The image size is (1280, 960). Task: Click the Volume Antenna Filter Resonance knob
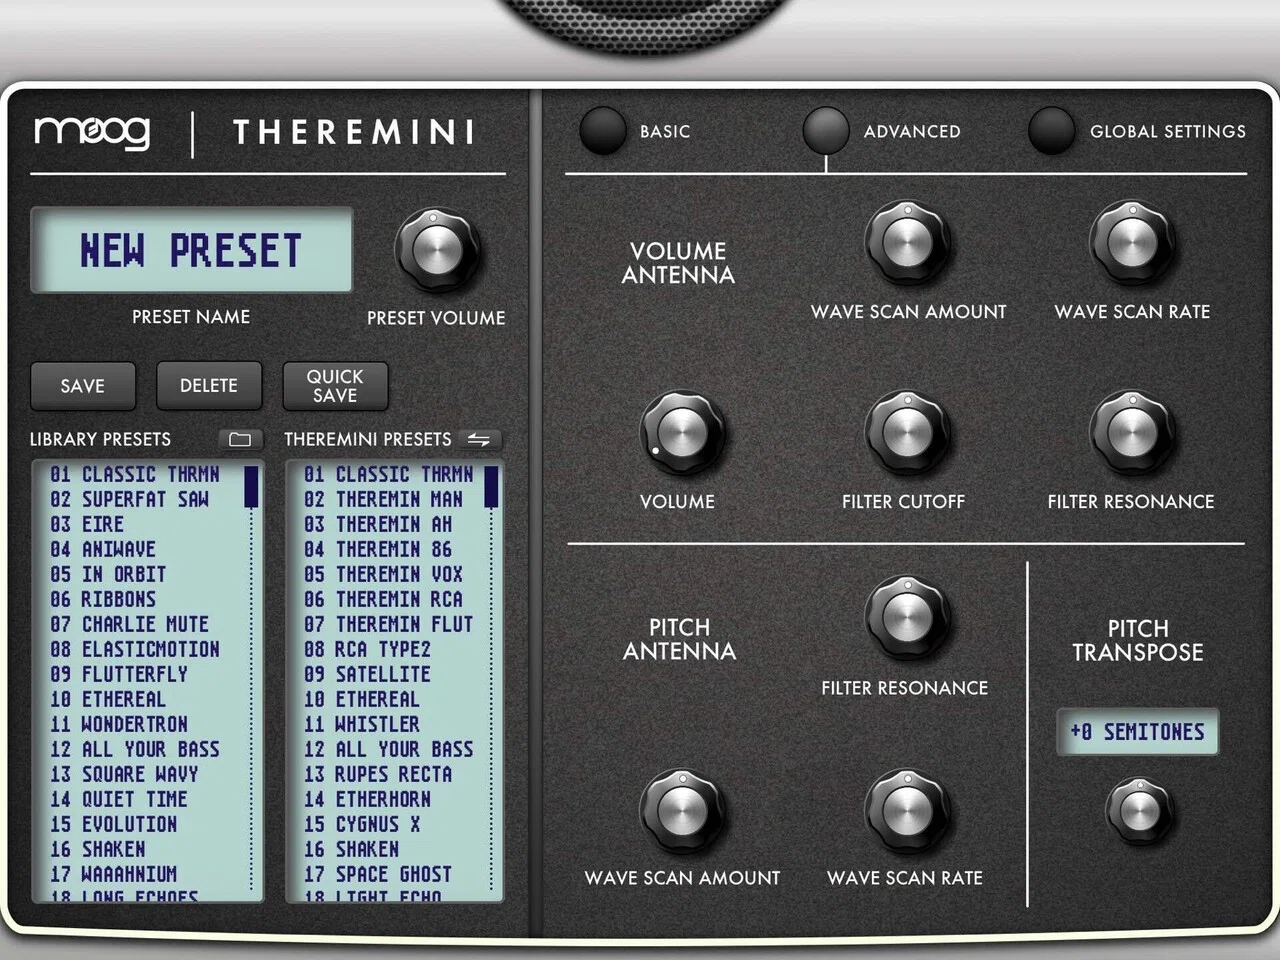click(x=1131, y=433)
